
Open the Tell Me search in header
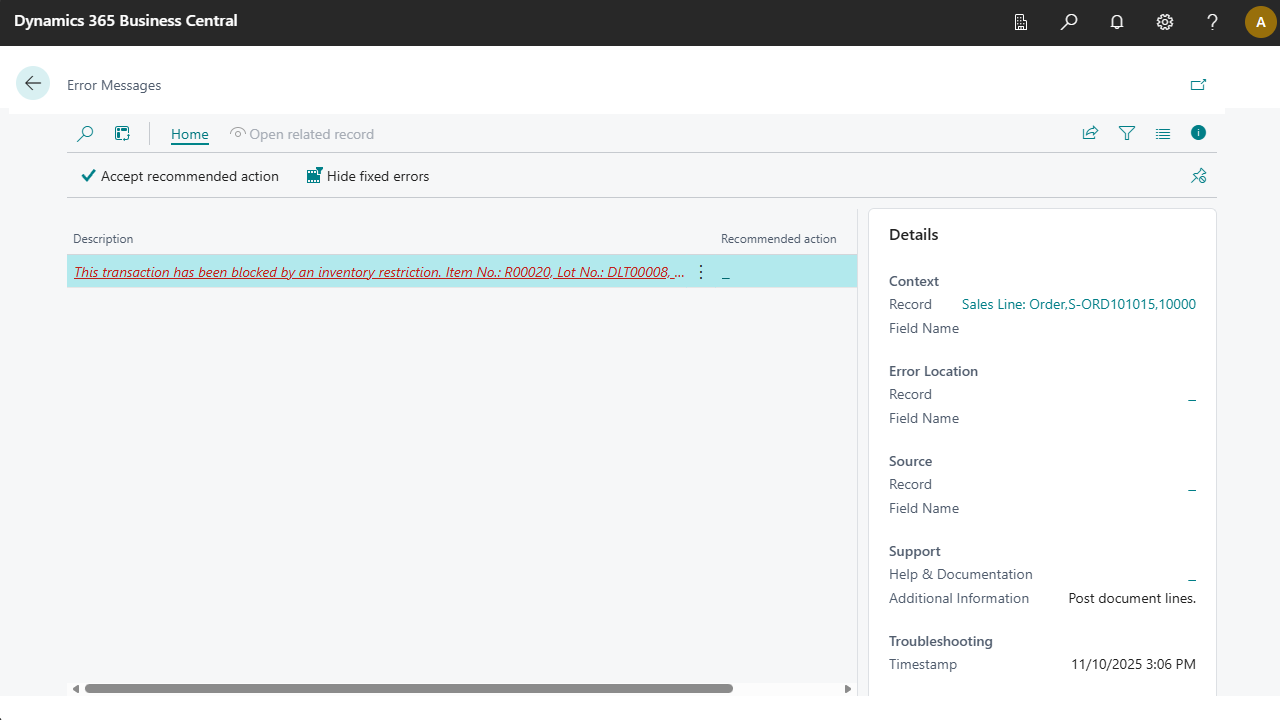coord(1069,22)
